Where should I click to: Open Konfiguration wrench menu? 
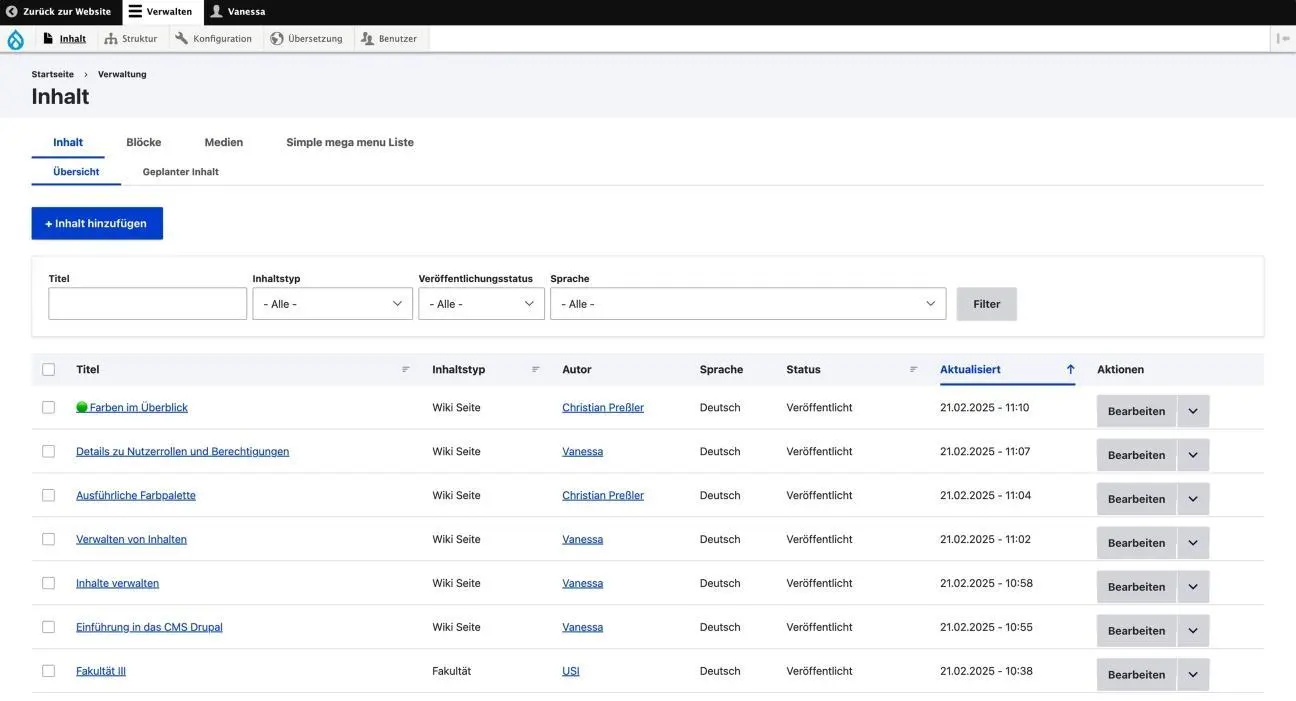(x=213, y=39)
